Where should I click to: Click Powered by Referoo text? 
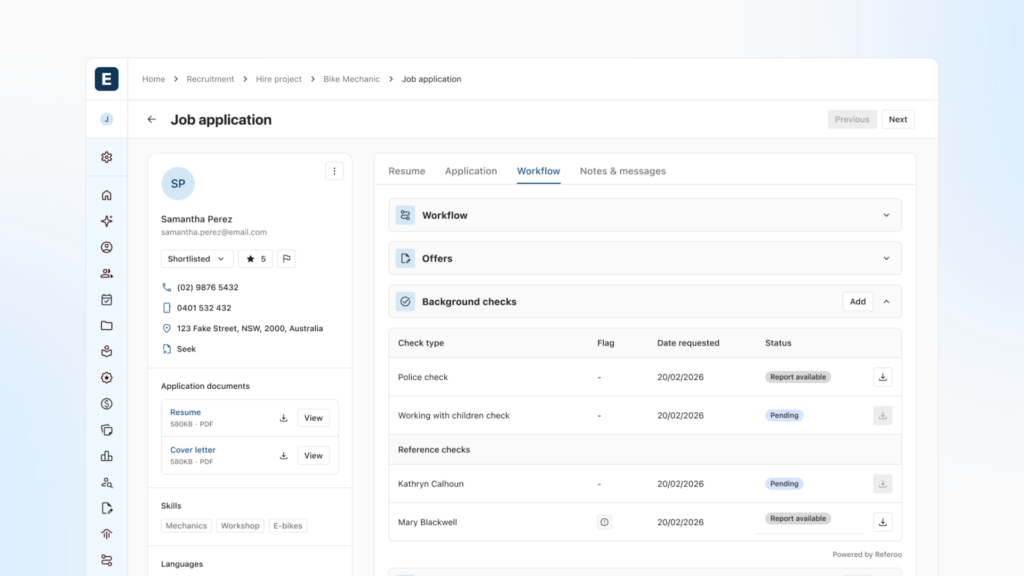[x=867, y=554]
